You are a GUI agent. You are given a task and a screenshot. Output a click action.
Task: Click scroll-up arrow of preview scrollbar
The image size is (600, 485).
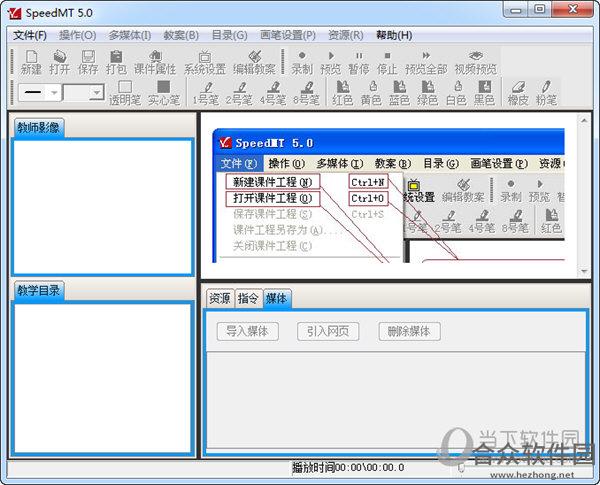584,120
